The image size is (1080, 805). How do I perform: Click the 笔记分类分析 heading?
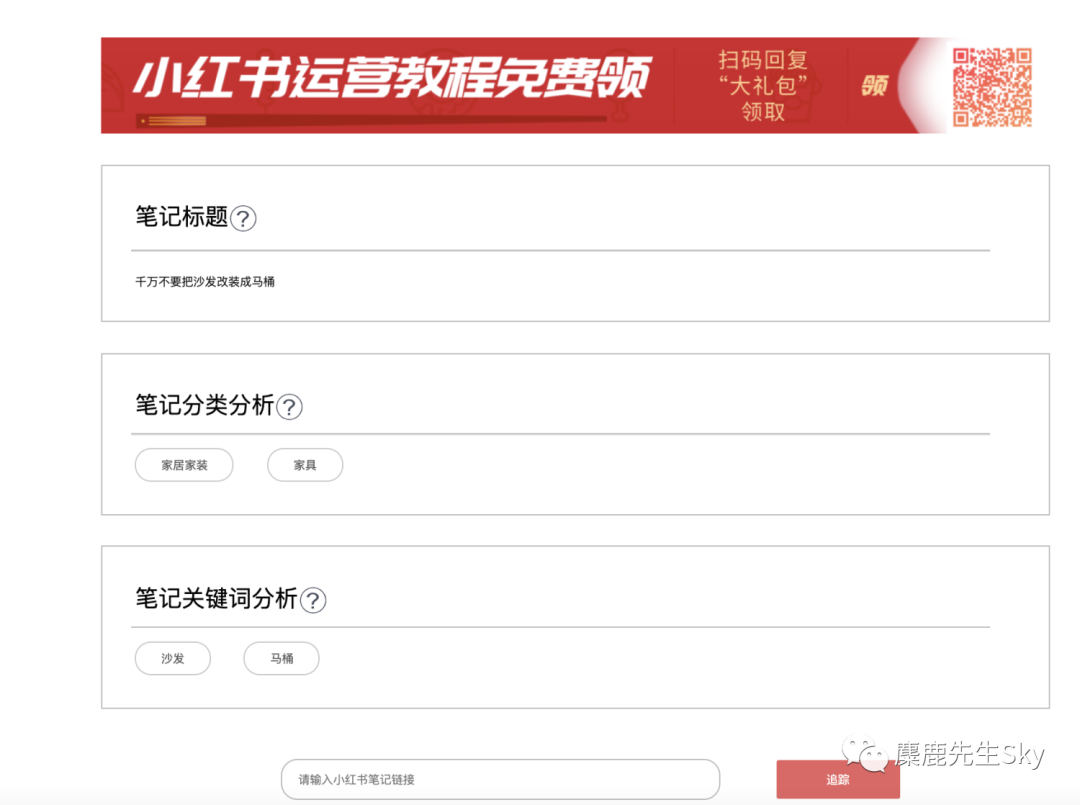205,404
